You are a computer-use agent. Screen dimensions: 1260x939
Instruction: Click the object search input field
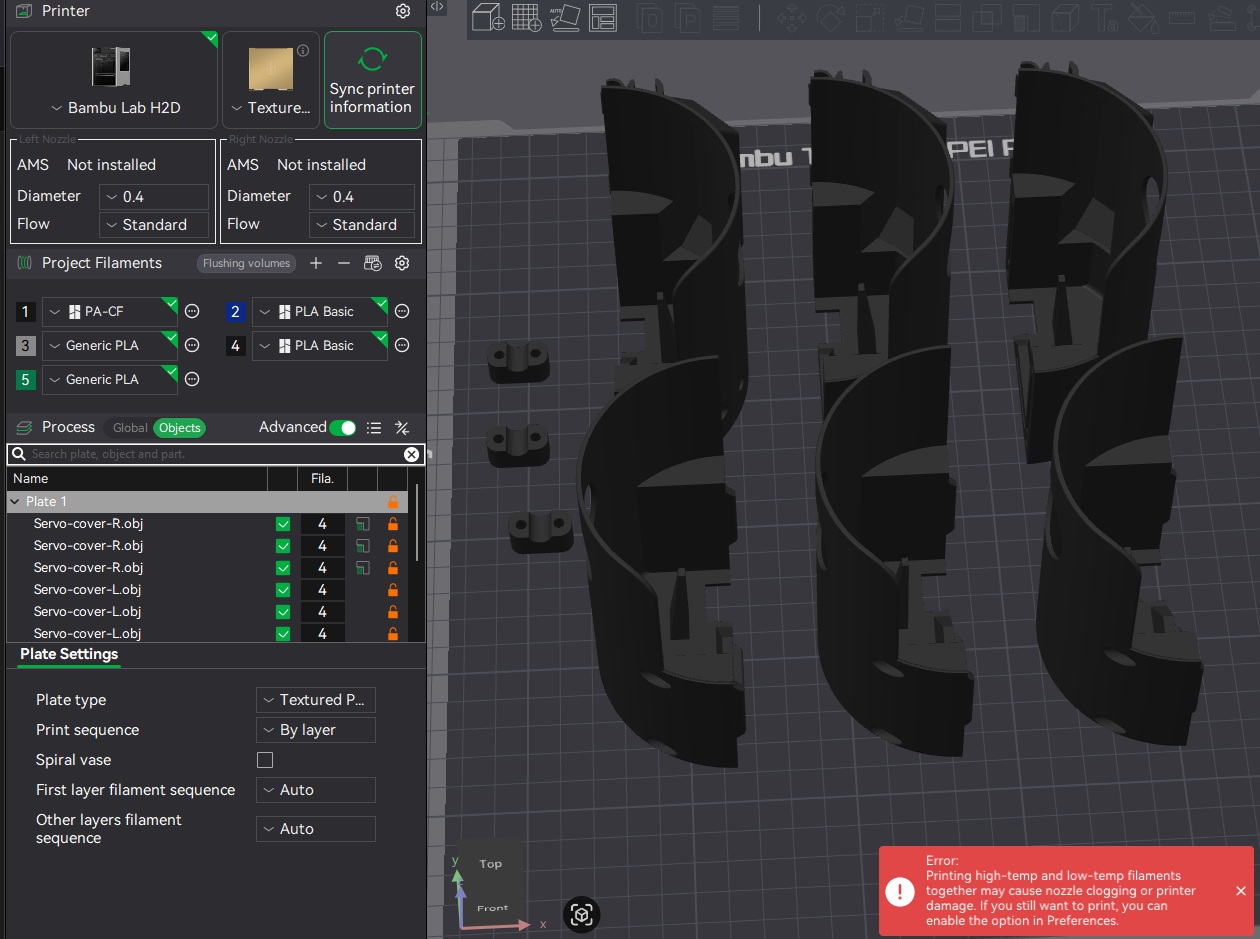pyautogui.click(x=215, y=454)
